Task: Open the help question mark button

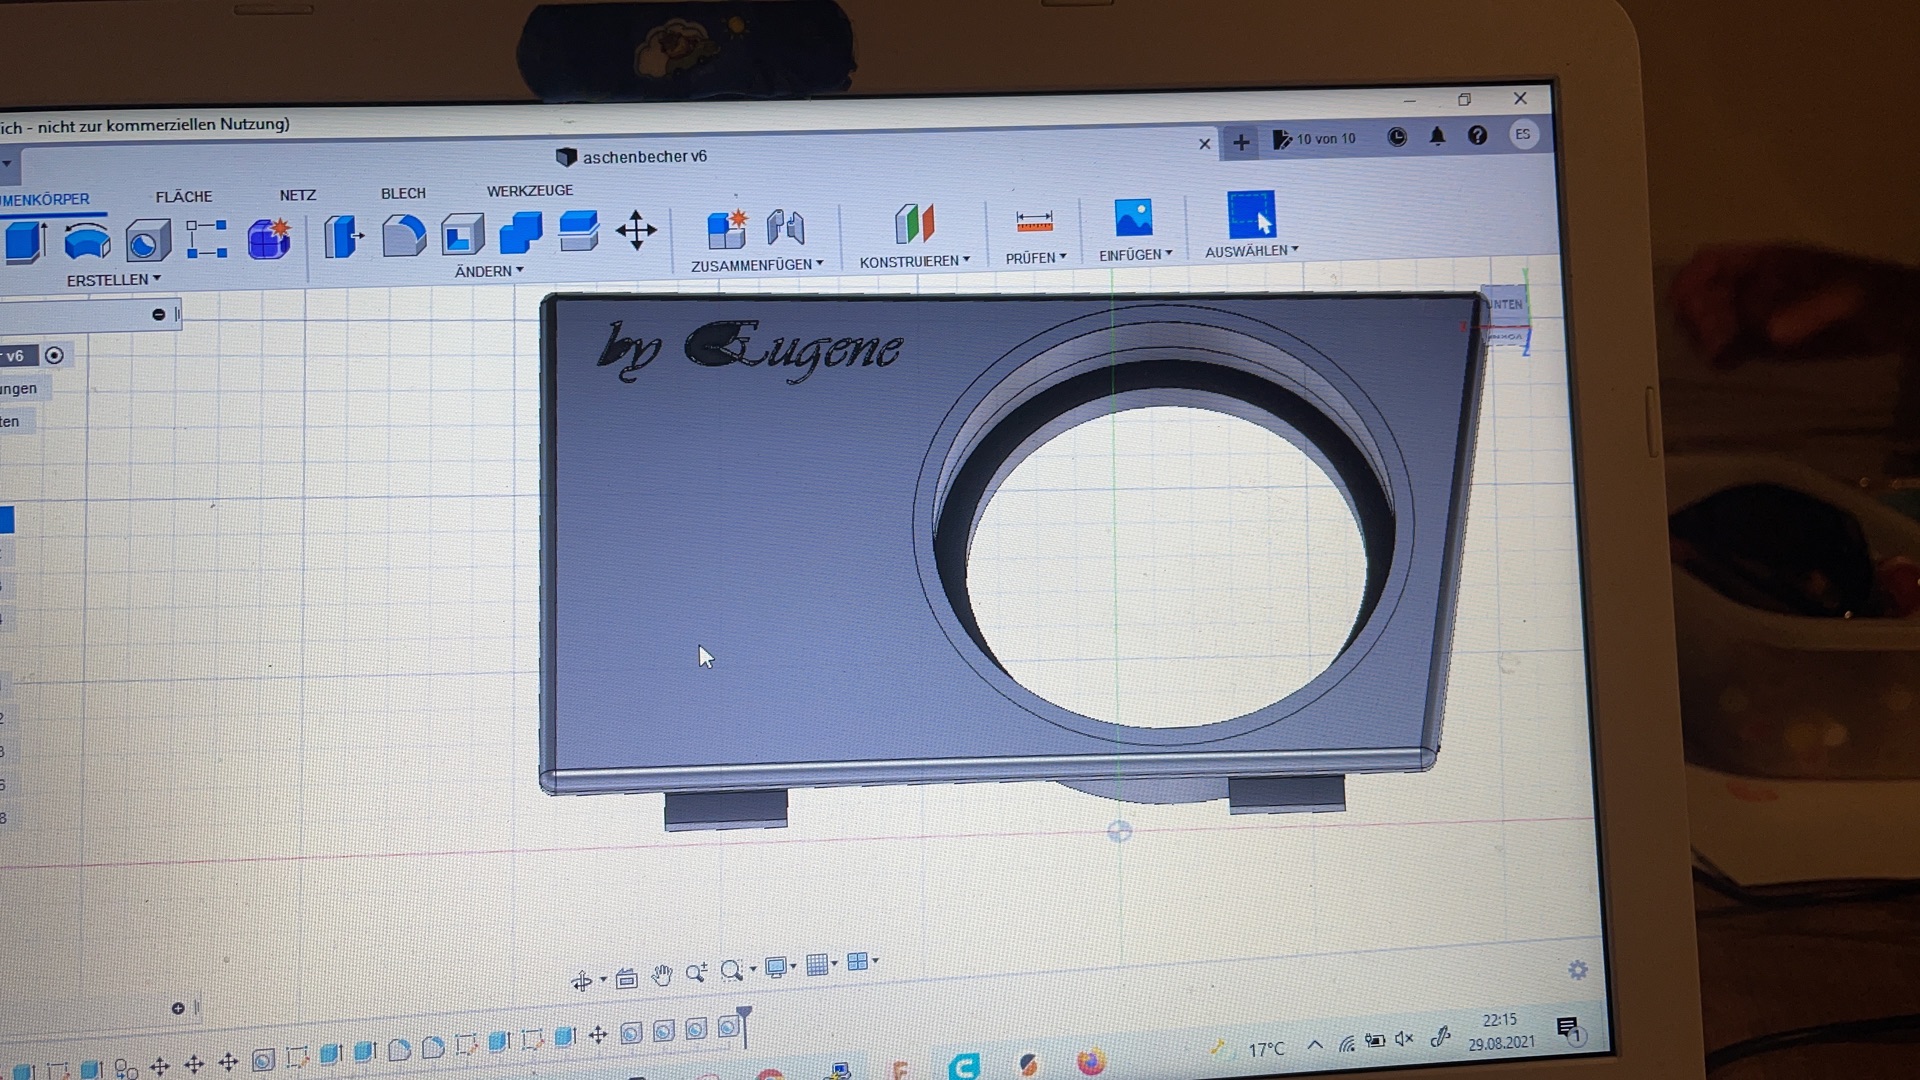Action: pos(1477,136)
